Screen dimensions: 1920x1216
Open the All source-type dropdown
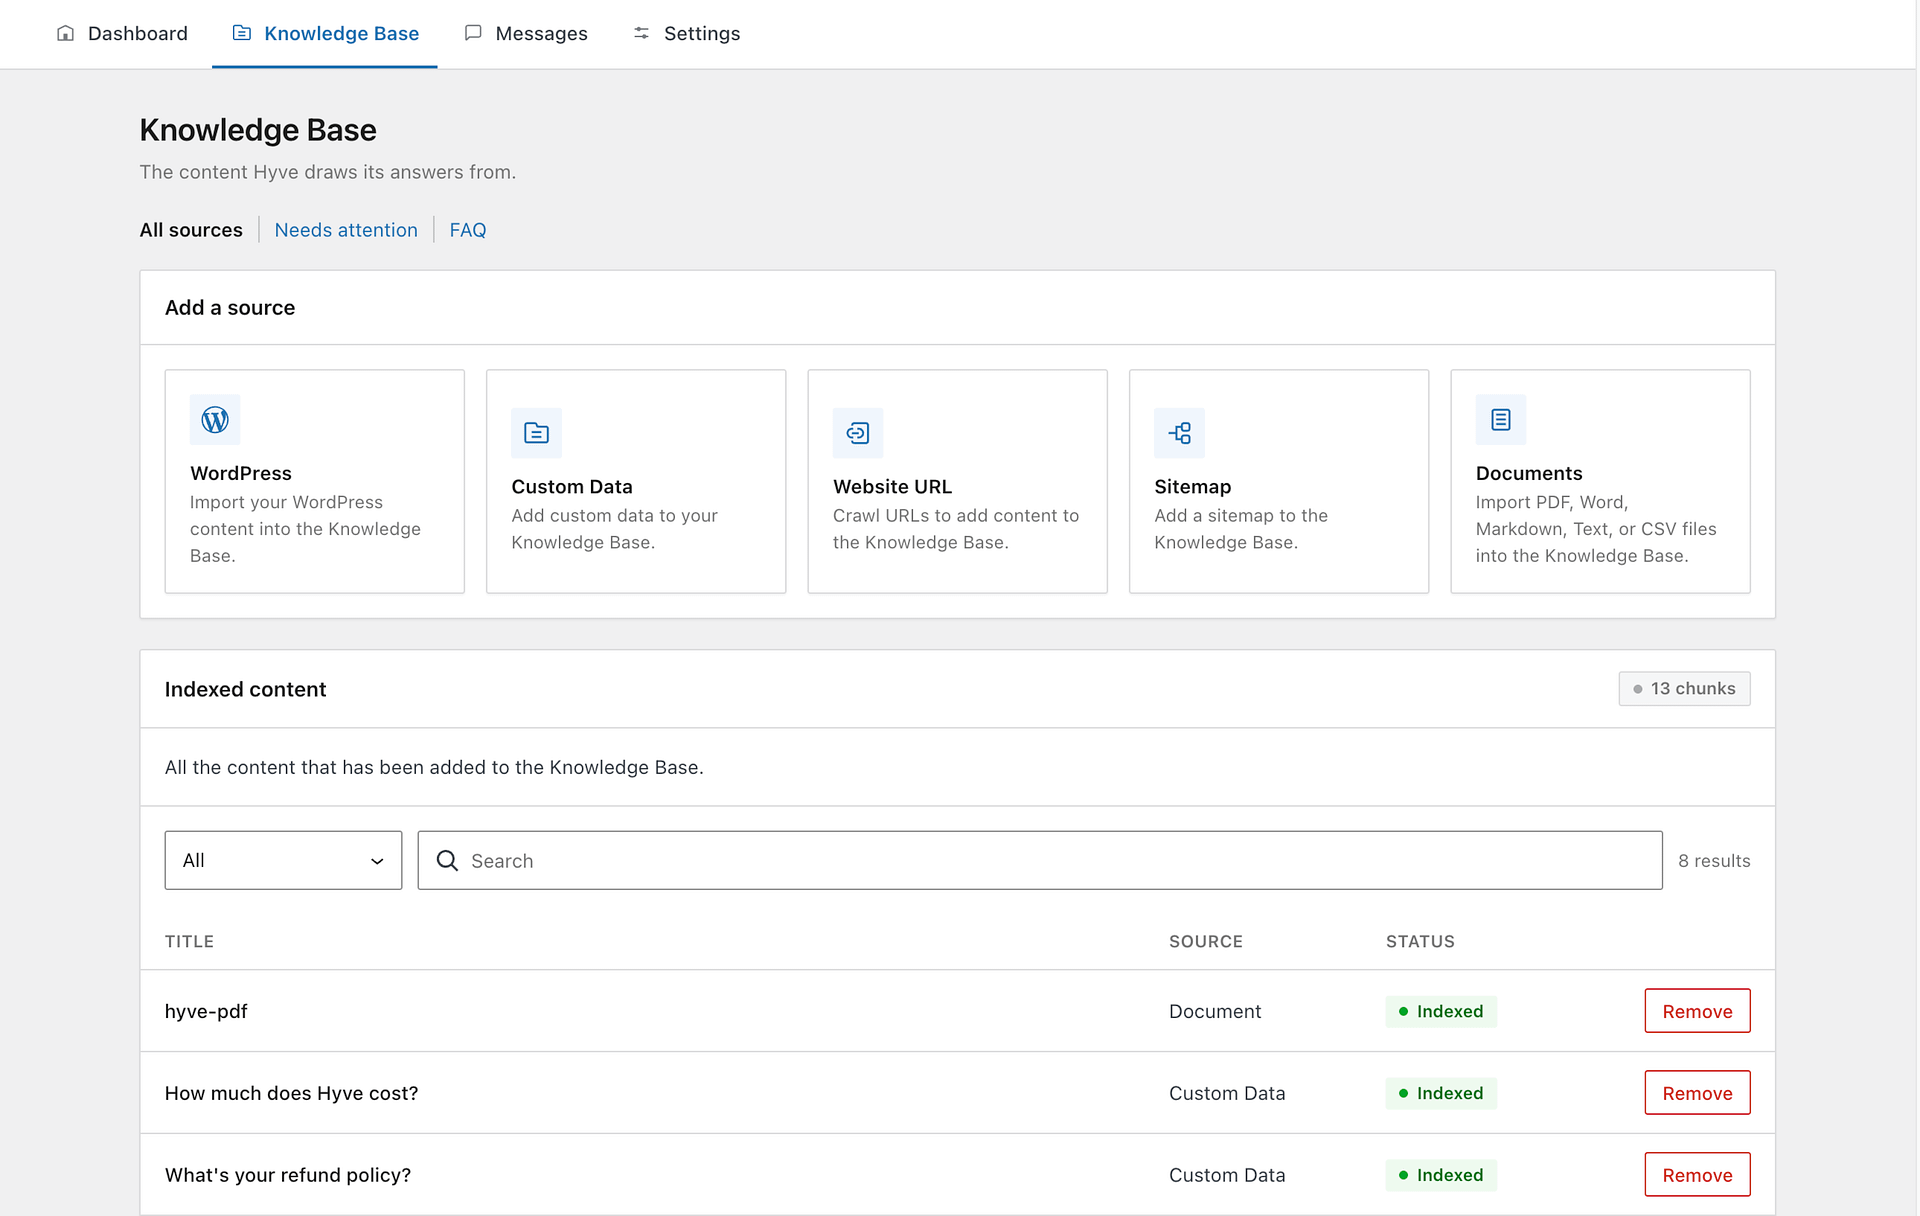click(283, 860)
